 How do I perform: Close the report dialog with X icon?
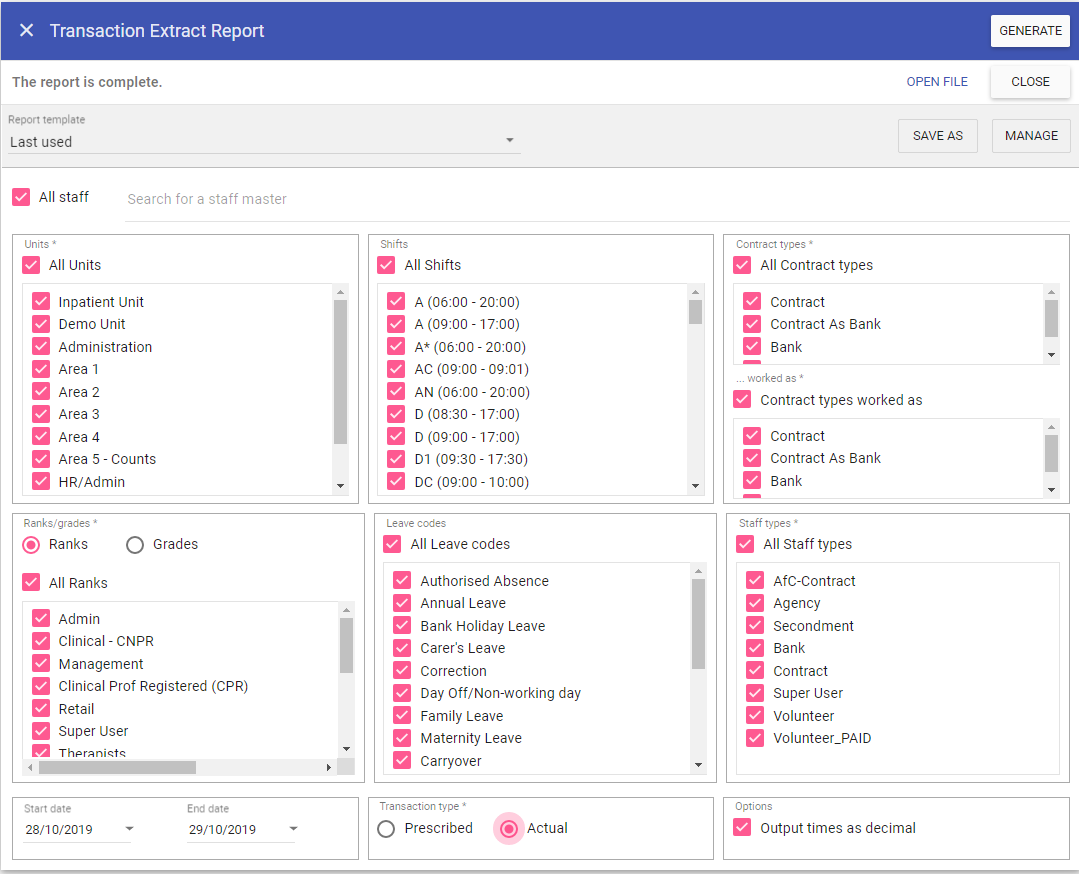[27, 31]
